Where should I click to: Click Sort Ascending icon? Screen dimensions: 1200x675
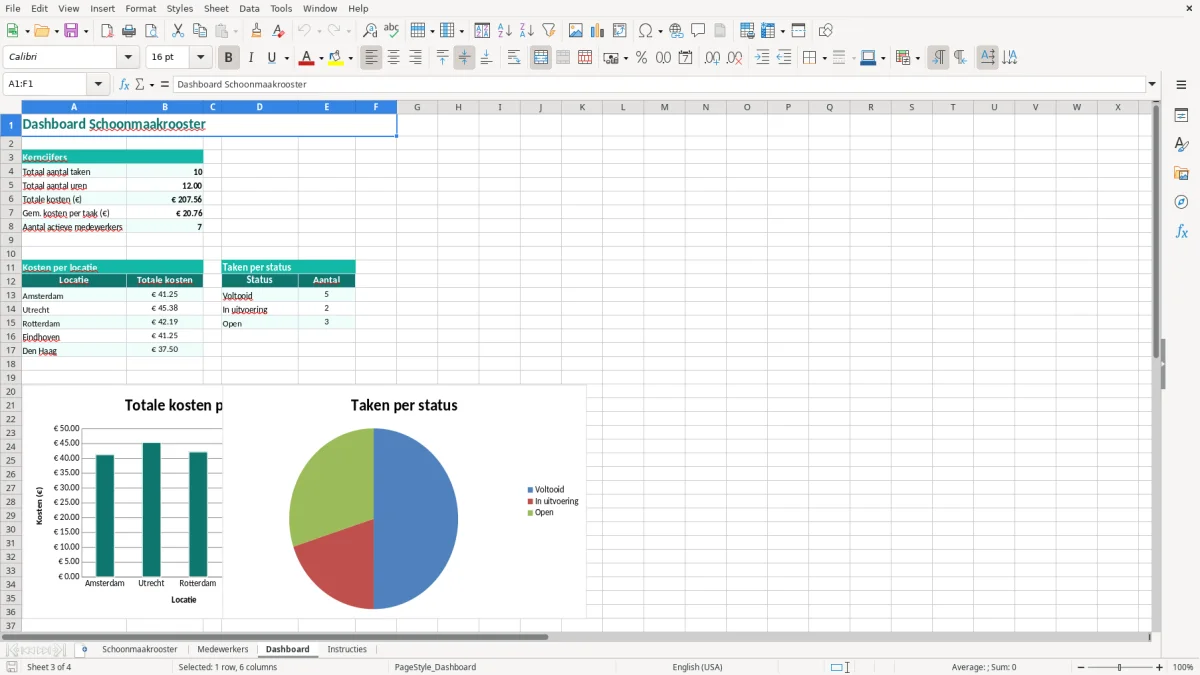coord(504,31)
